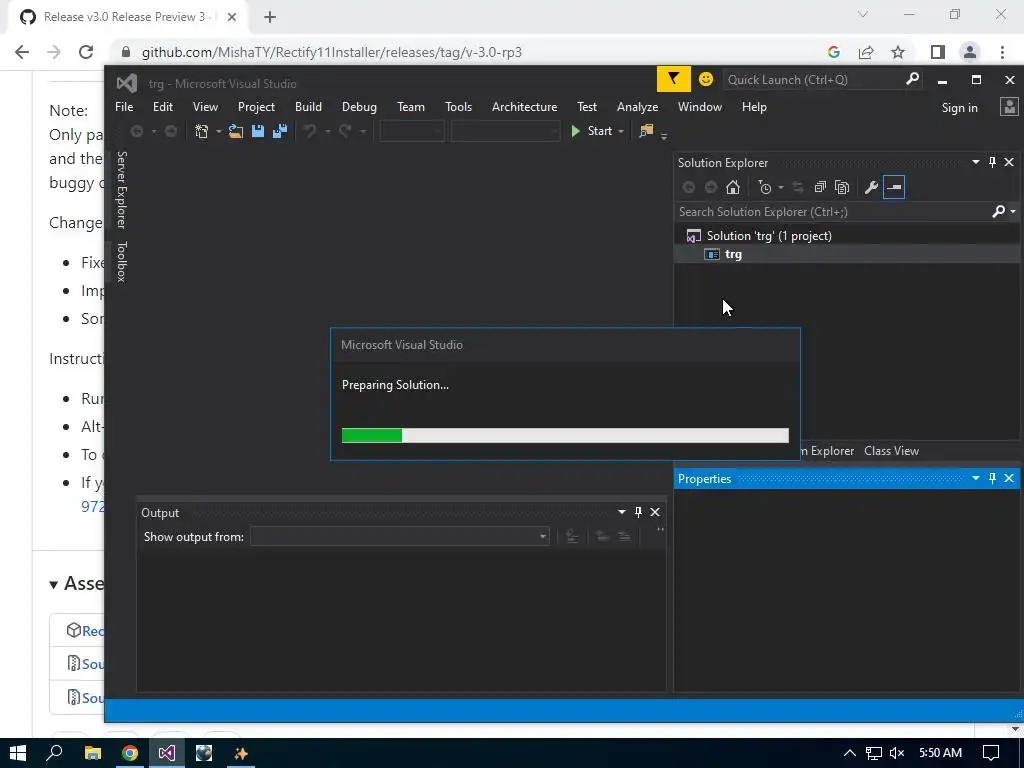Pin the Properties panel
Viewport: 1024px width, 768px height.
pyautogui.click(x=993, y=478)
